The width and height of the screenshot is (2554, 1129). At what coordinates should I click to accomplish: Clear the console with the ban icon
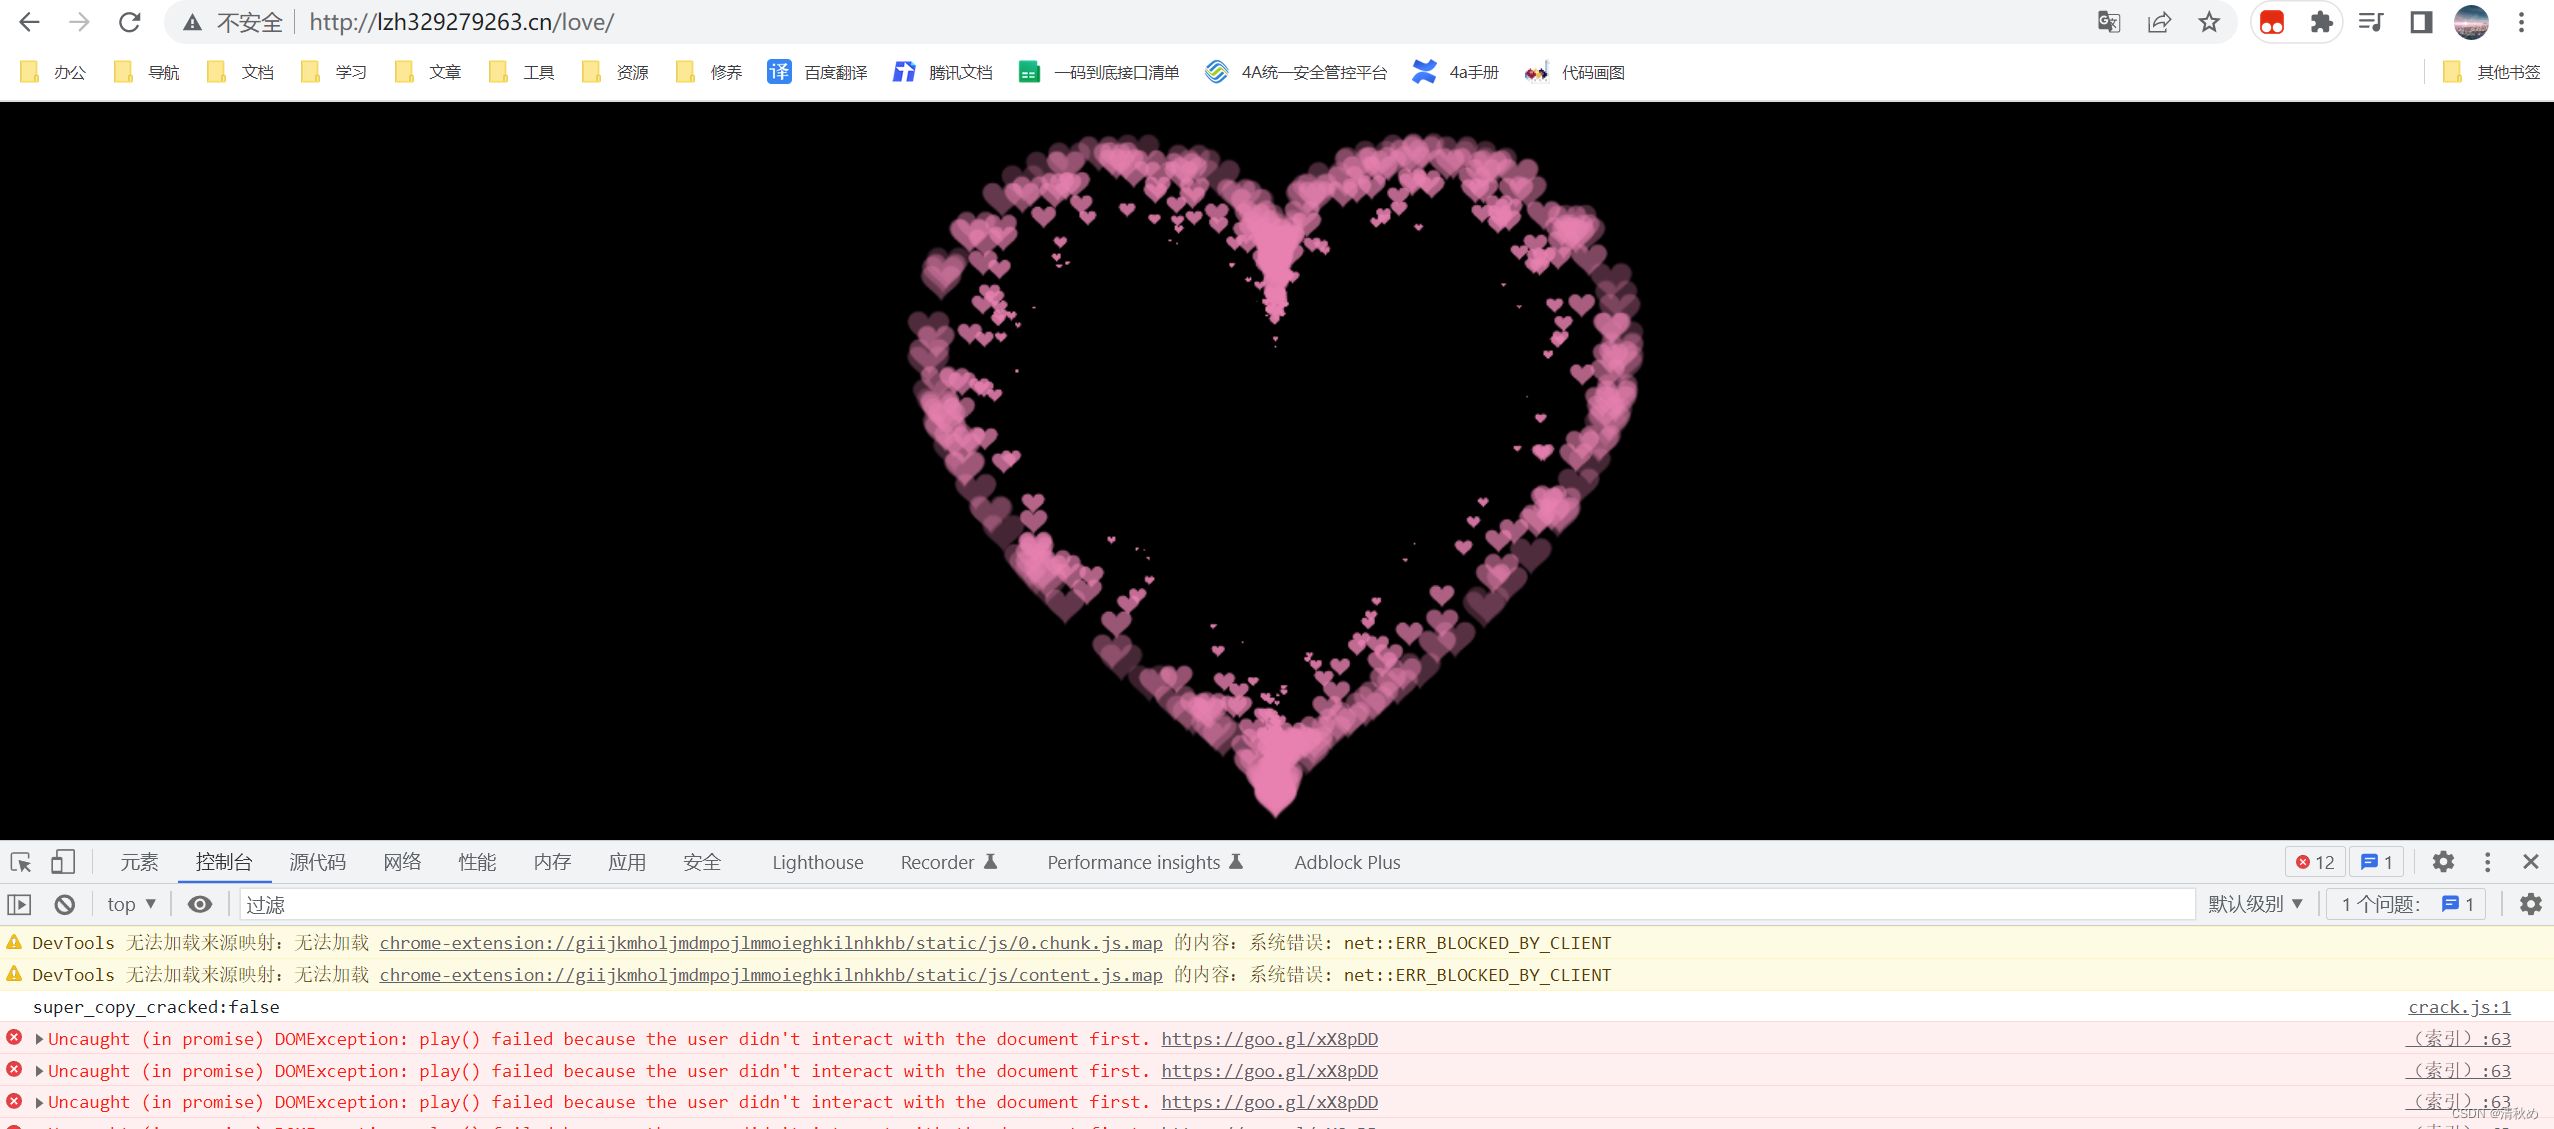(65, 905)
